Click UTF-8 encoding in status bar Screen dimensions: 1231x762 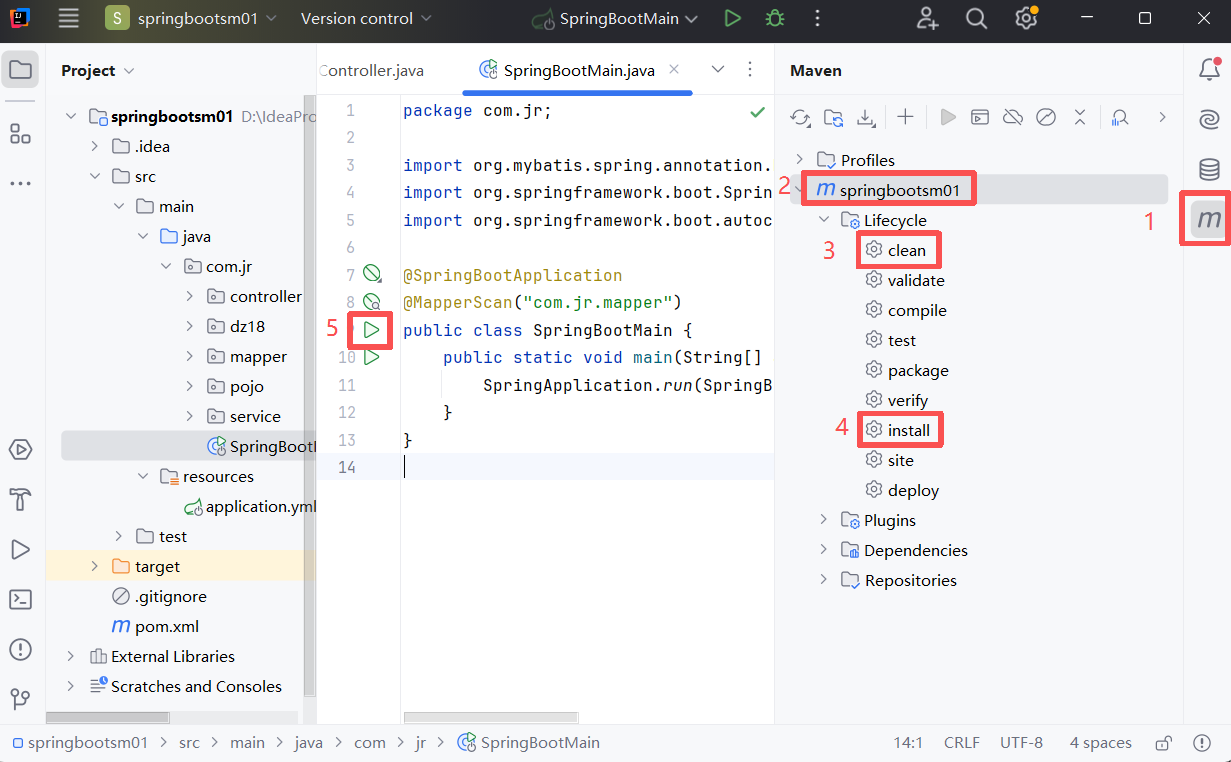click(1021, 743)
